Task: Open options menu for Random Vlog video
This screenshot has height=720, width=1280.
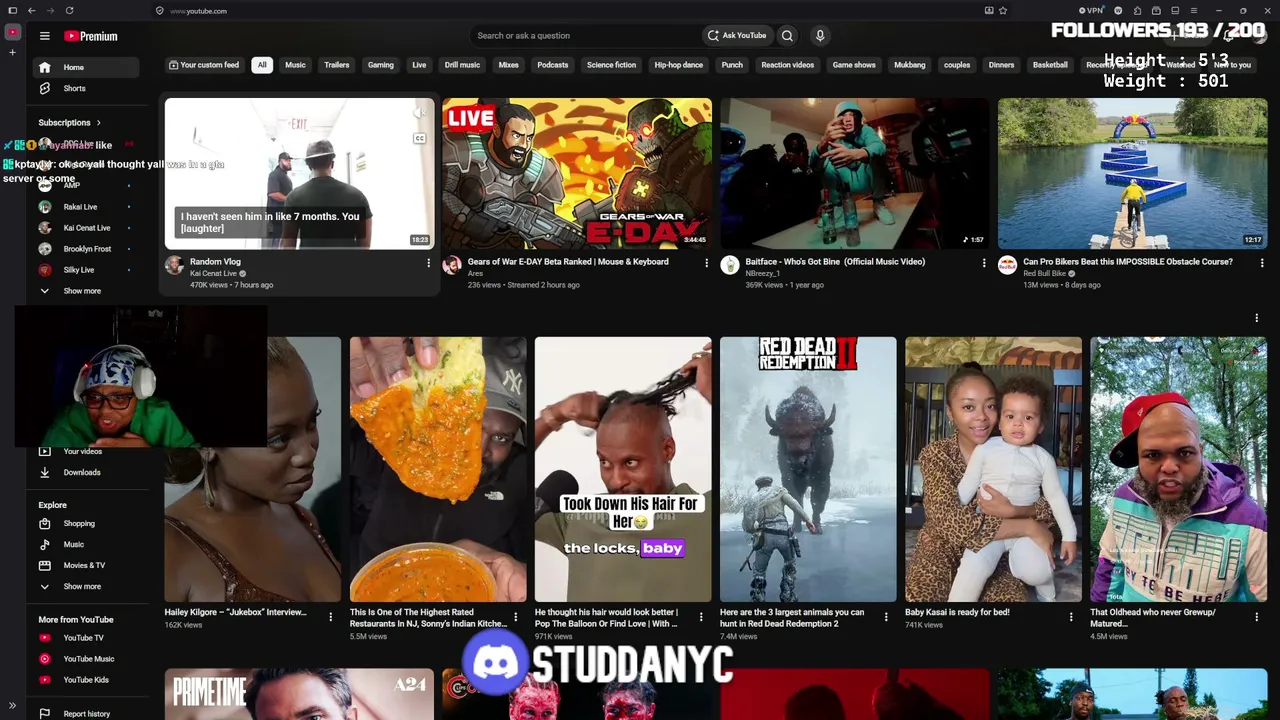Action: 428,263
